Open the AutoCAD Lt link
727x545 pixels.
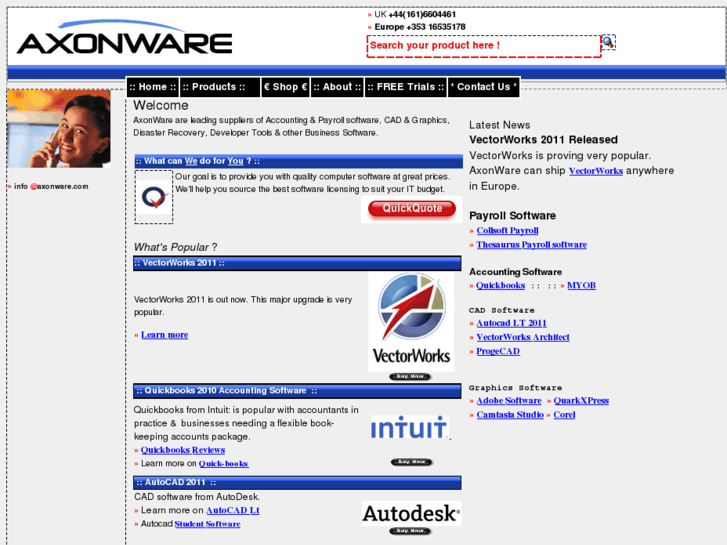[232, 510]
